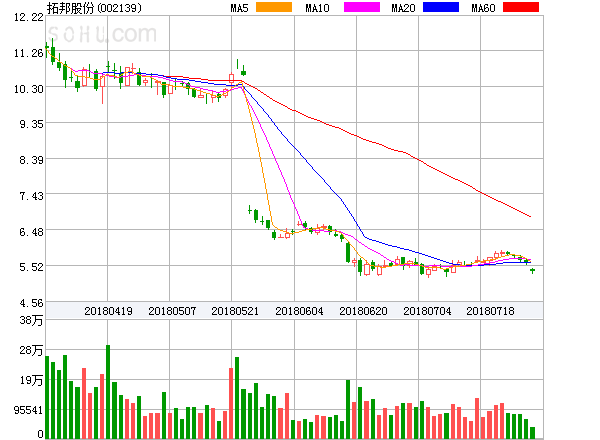Screen dimensions: 600x440
Task: Click the 7.43 price axis label
Action: click(31, 196)
